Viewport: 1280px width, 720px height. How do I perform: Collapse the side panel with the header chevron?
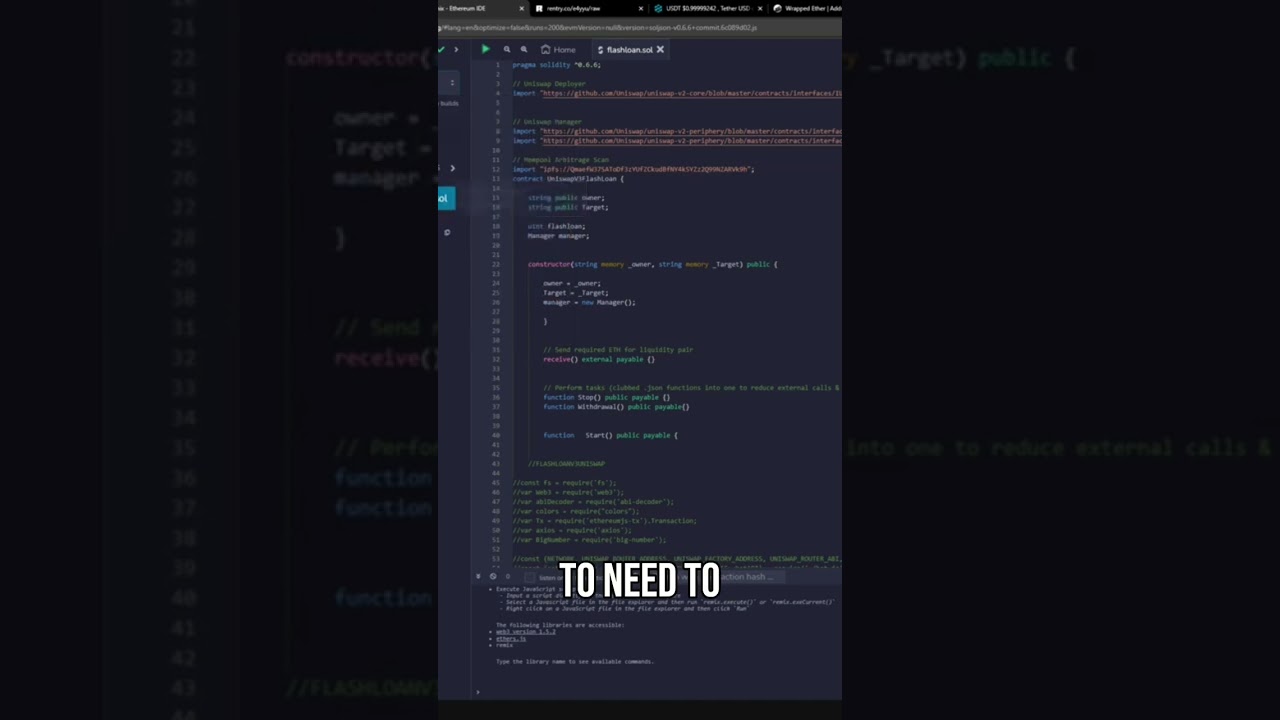[456, 49]
